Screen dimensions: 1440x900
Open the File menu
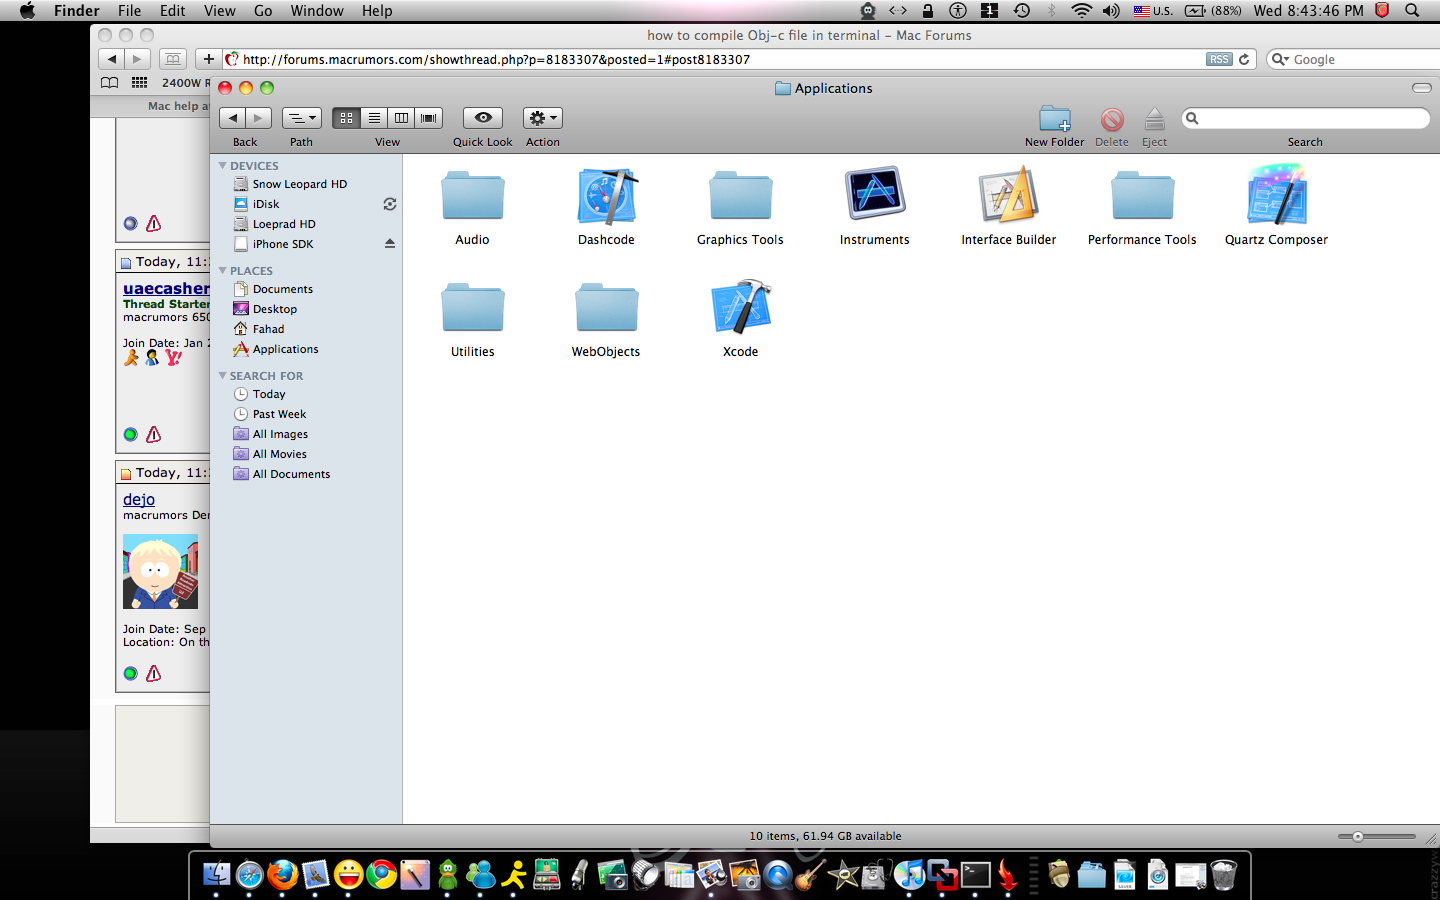click(x=129, y=11)
